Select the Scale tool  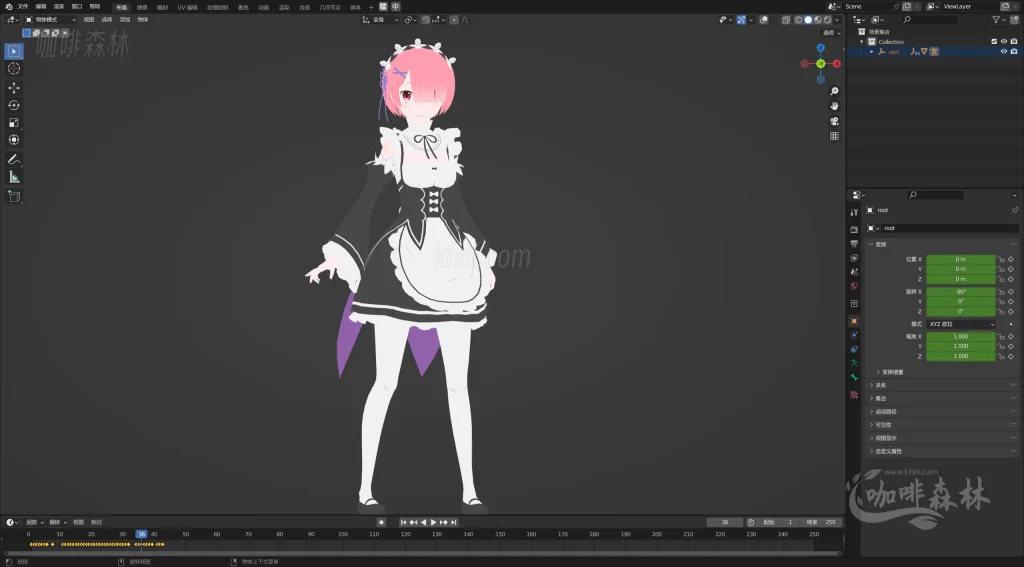(14, 123)
